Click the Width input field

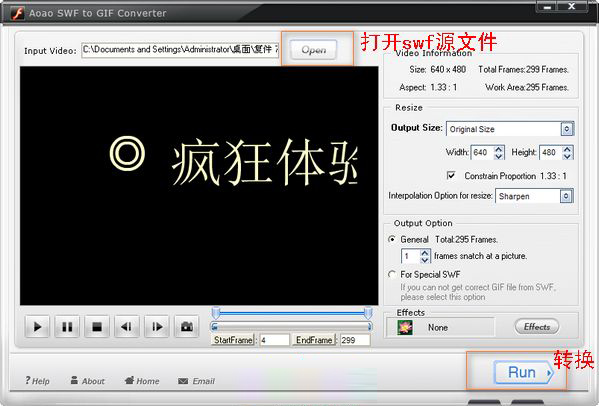482,153
